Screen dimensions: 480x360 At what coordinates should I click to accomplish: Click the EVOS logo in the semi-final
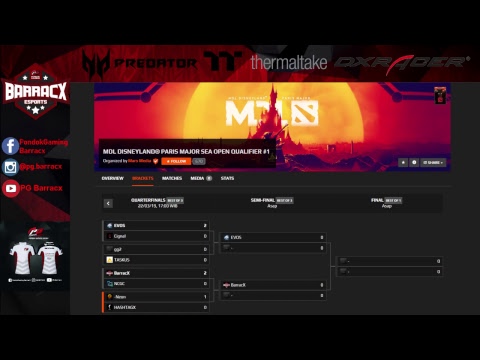226,237
